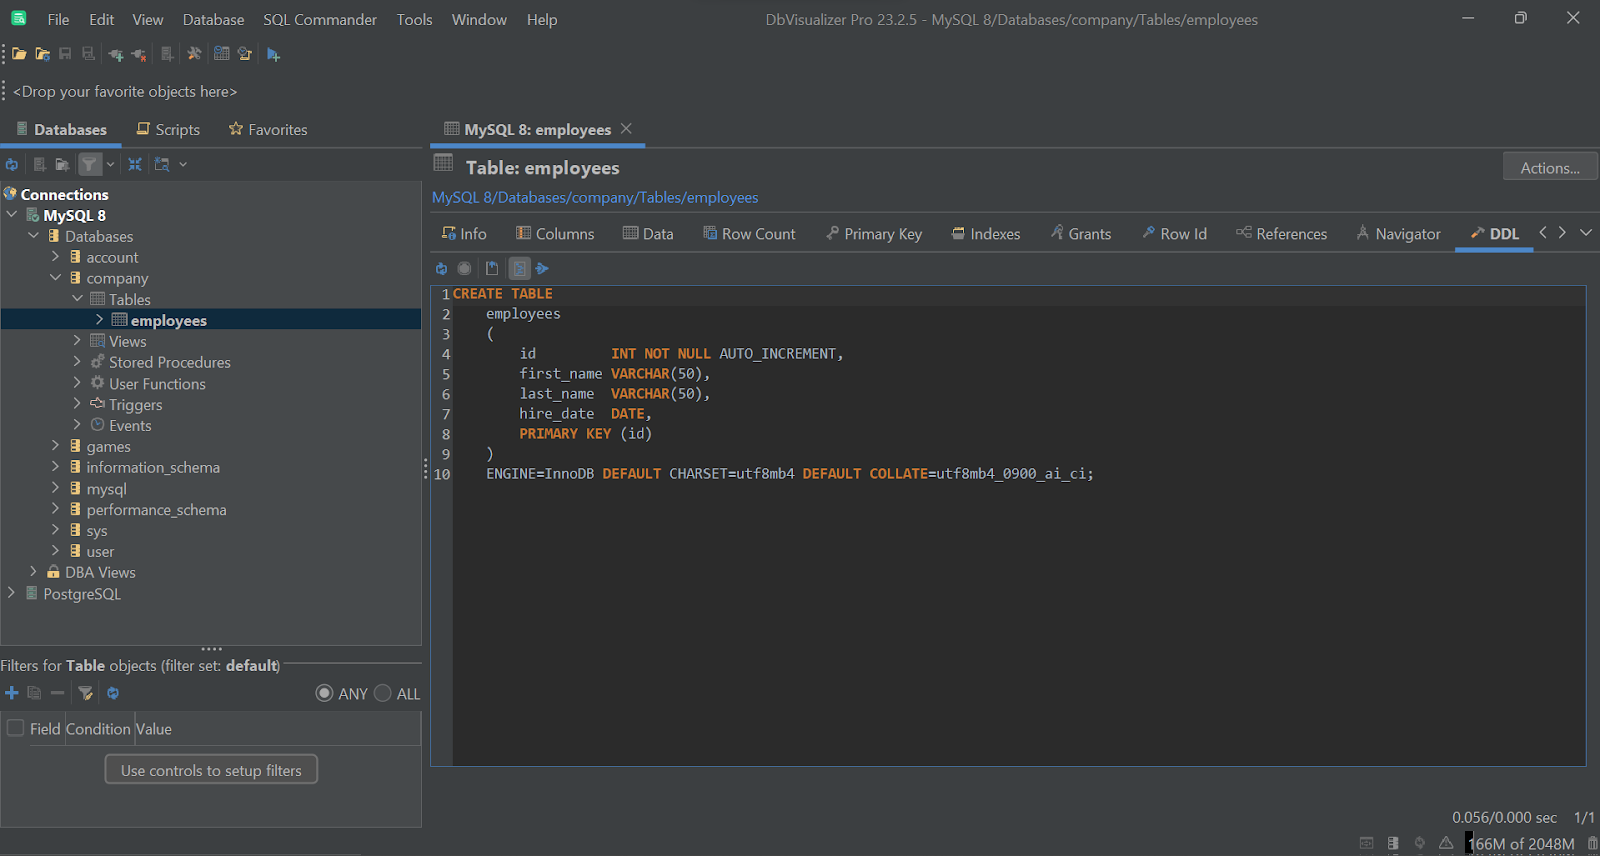Expand the employees table node
Screen dimensions: 1600x856
click(99, 320)
